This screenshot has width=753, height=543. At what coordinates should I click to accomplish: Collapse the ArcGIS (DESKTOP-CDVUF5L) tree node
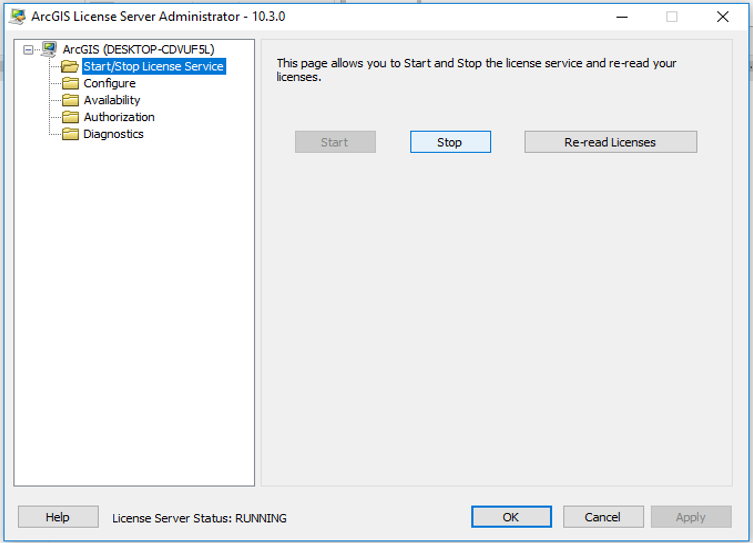[x=28, y=49]
